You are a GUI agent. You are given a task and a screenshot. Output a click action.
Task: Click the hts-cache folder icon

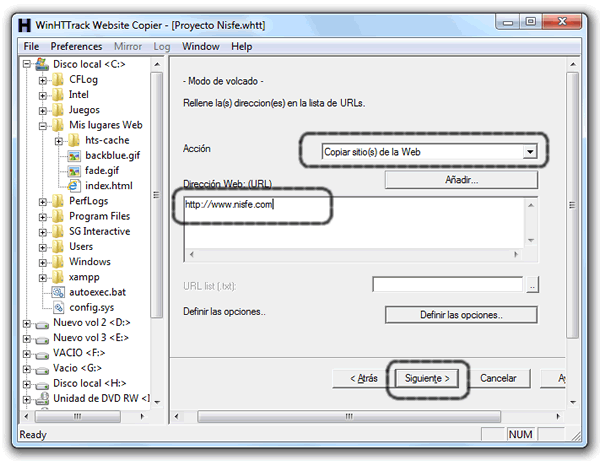[74, 140]
